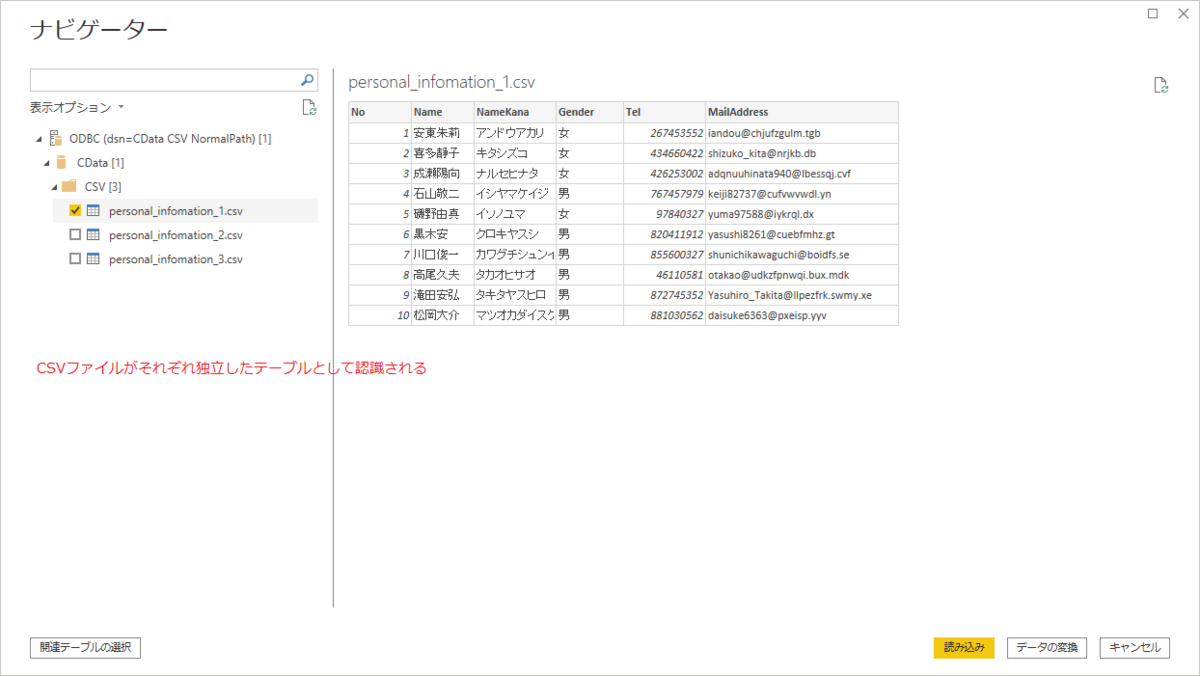Click the search magnifier icon
Viewport: 1200px width, 676px height.
point(307,79)
